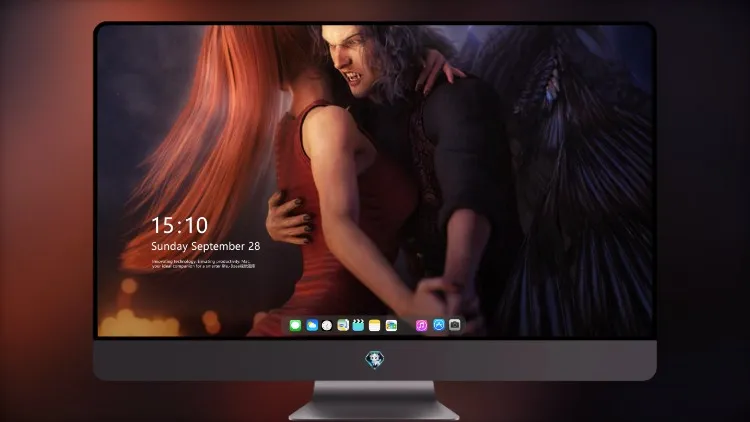Click the logo badge on monitor chin

(x=375, y=360)
